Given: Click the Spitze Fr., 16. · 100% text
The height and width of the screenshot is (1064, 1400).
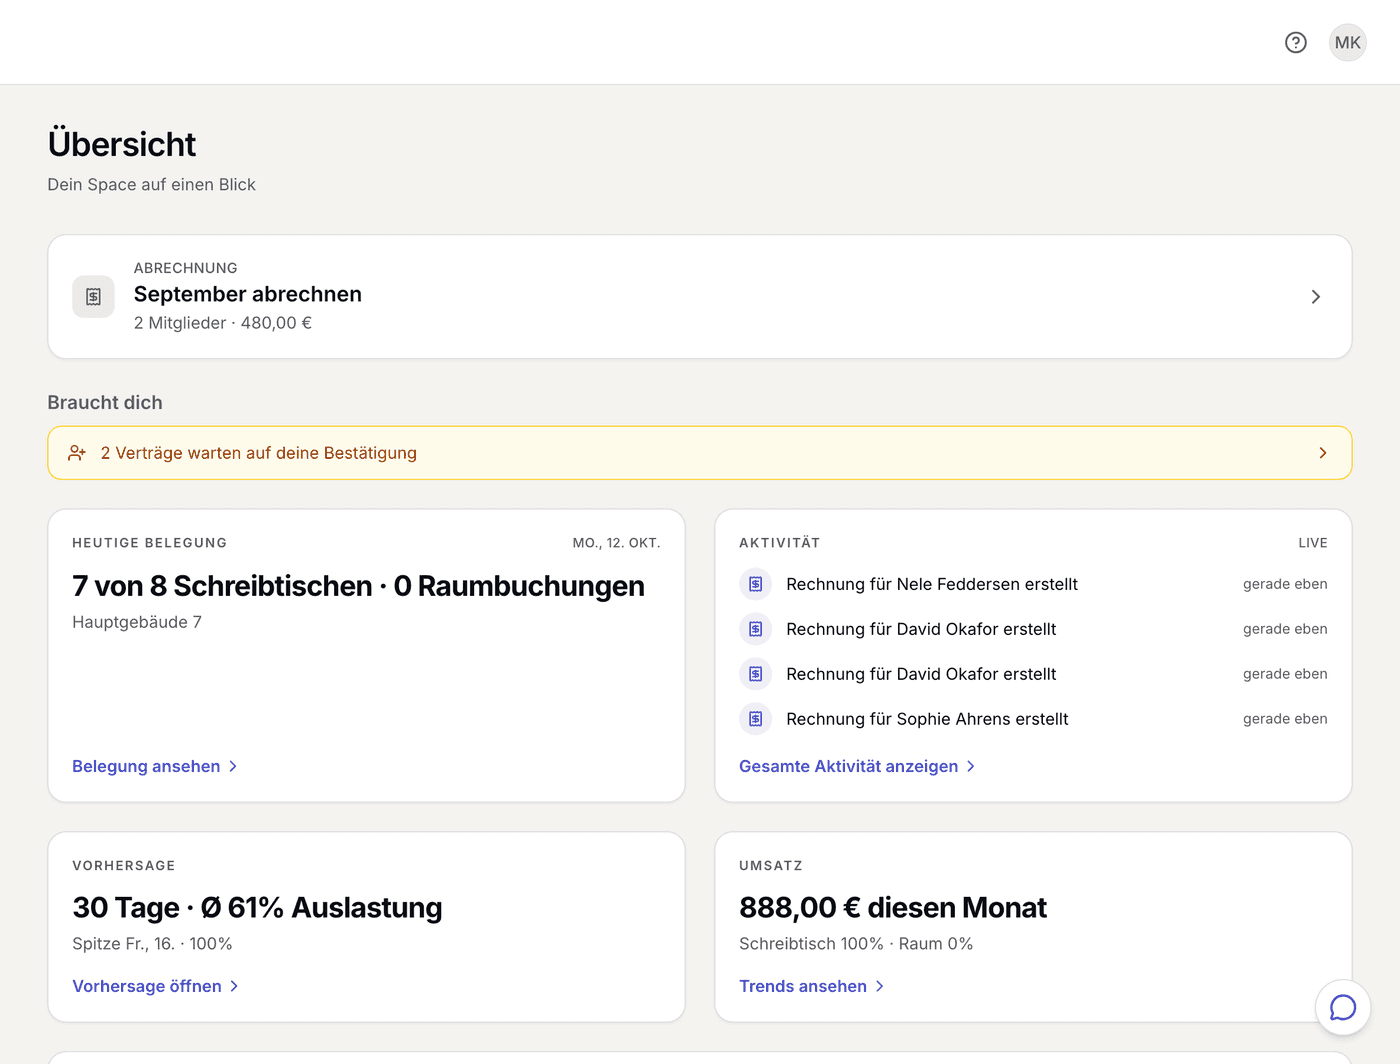Looking at the screenshot, I should click(152, 944).
